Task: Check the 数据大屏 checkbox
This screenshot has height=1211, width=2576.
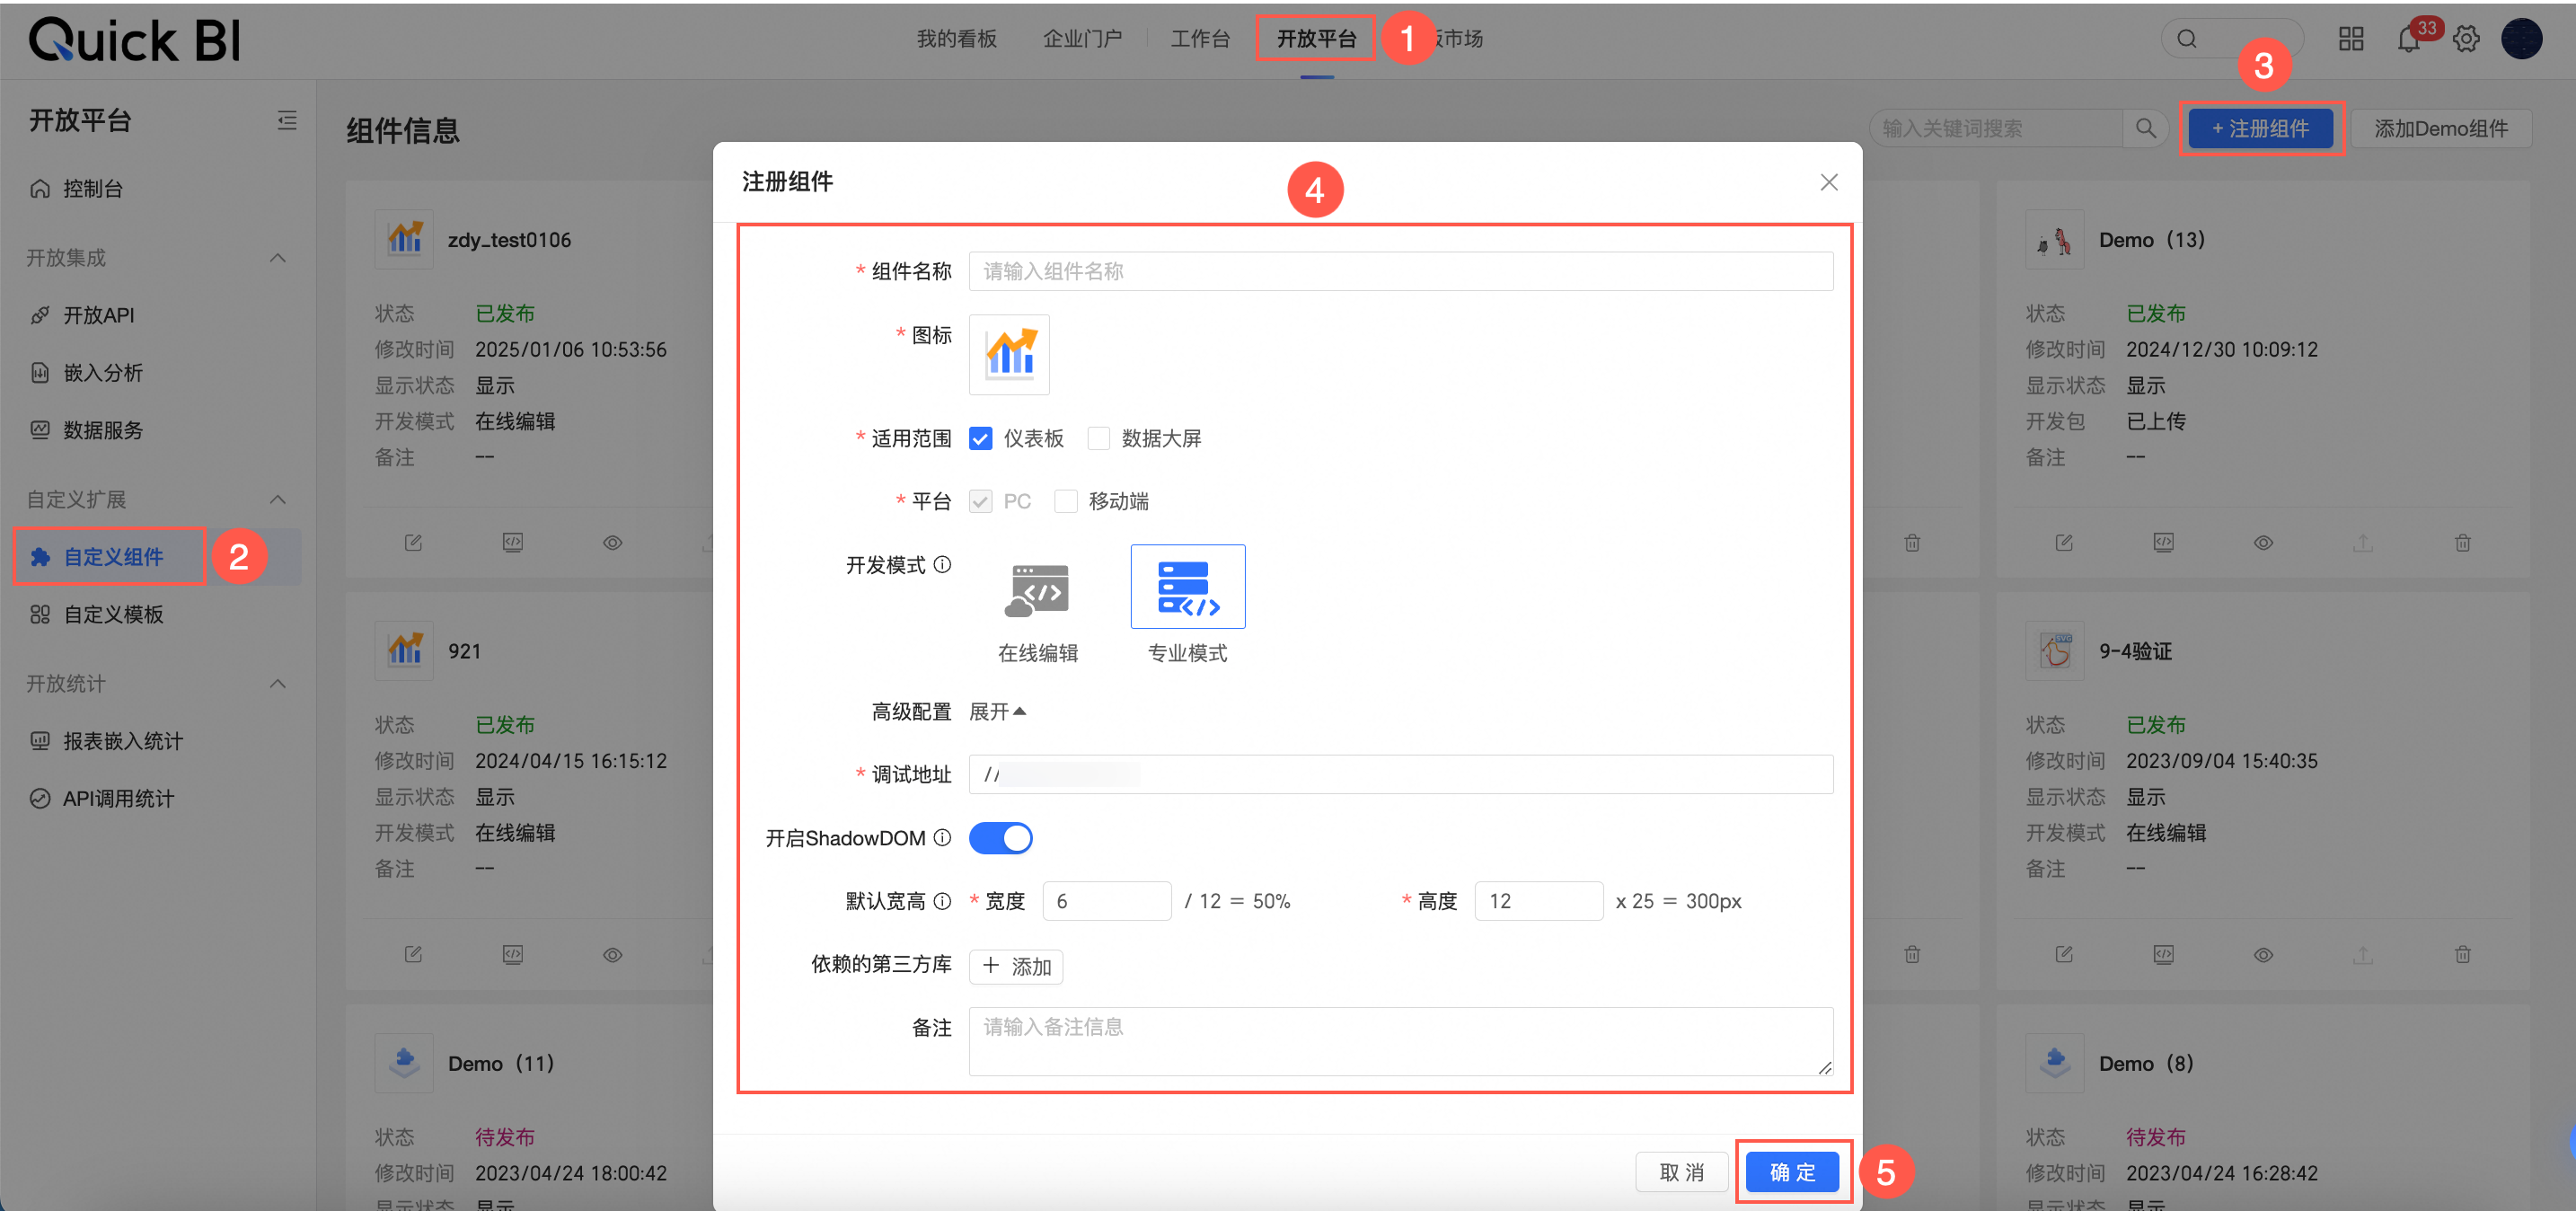Action: click(x=1098, y=439)
